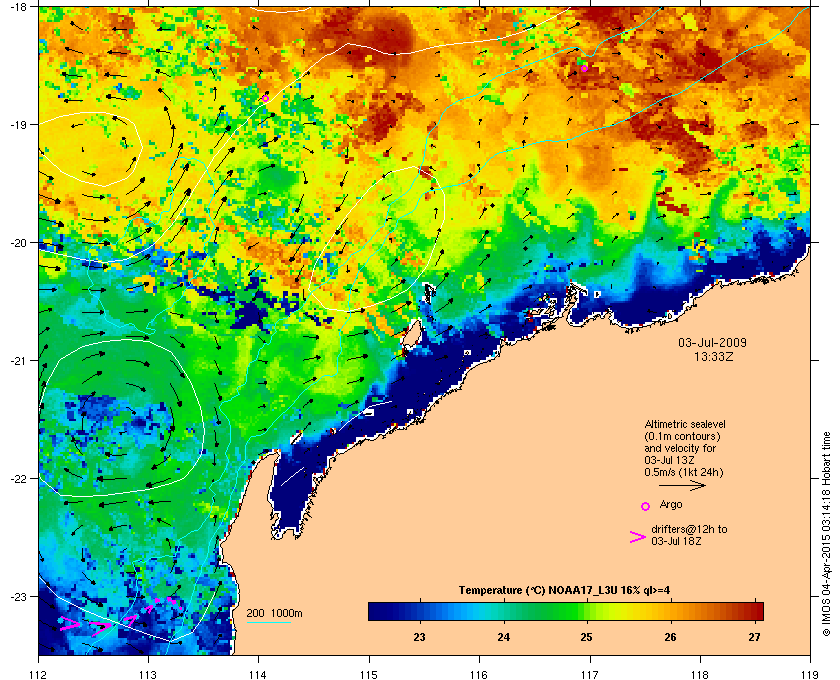Viewport: 840px width, 680px height.
Task: Click longitude axis label 116
Action: [x=479, y=675]
